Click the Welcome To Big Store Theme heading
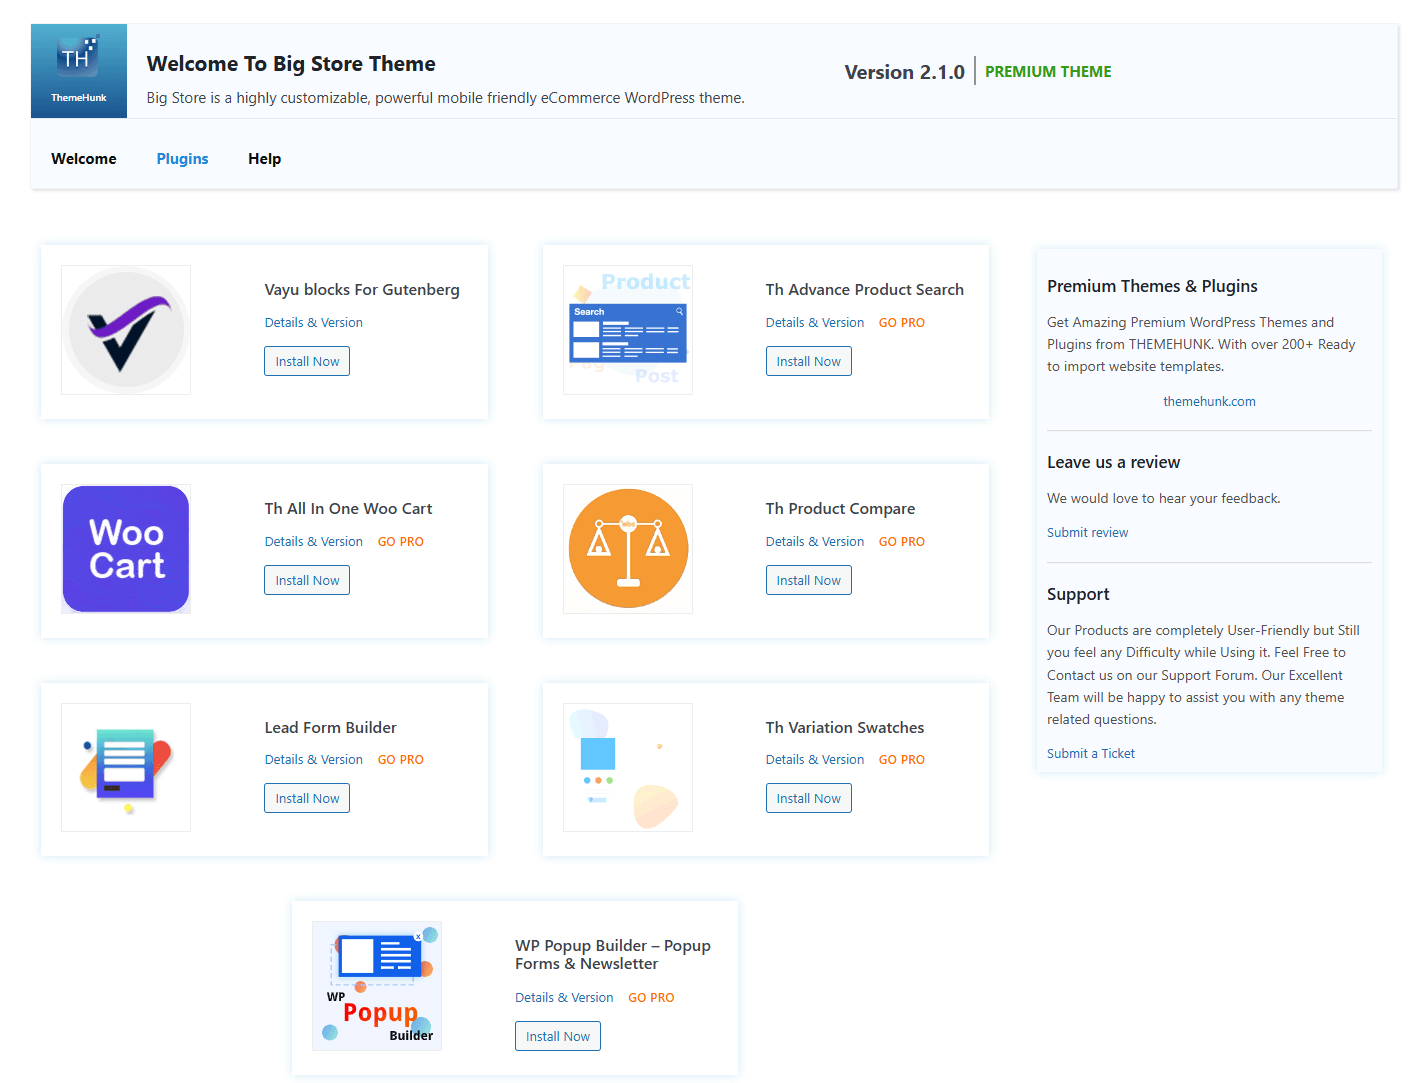This screenshot has height=1083, width=1422. click(291, 64)
